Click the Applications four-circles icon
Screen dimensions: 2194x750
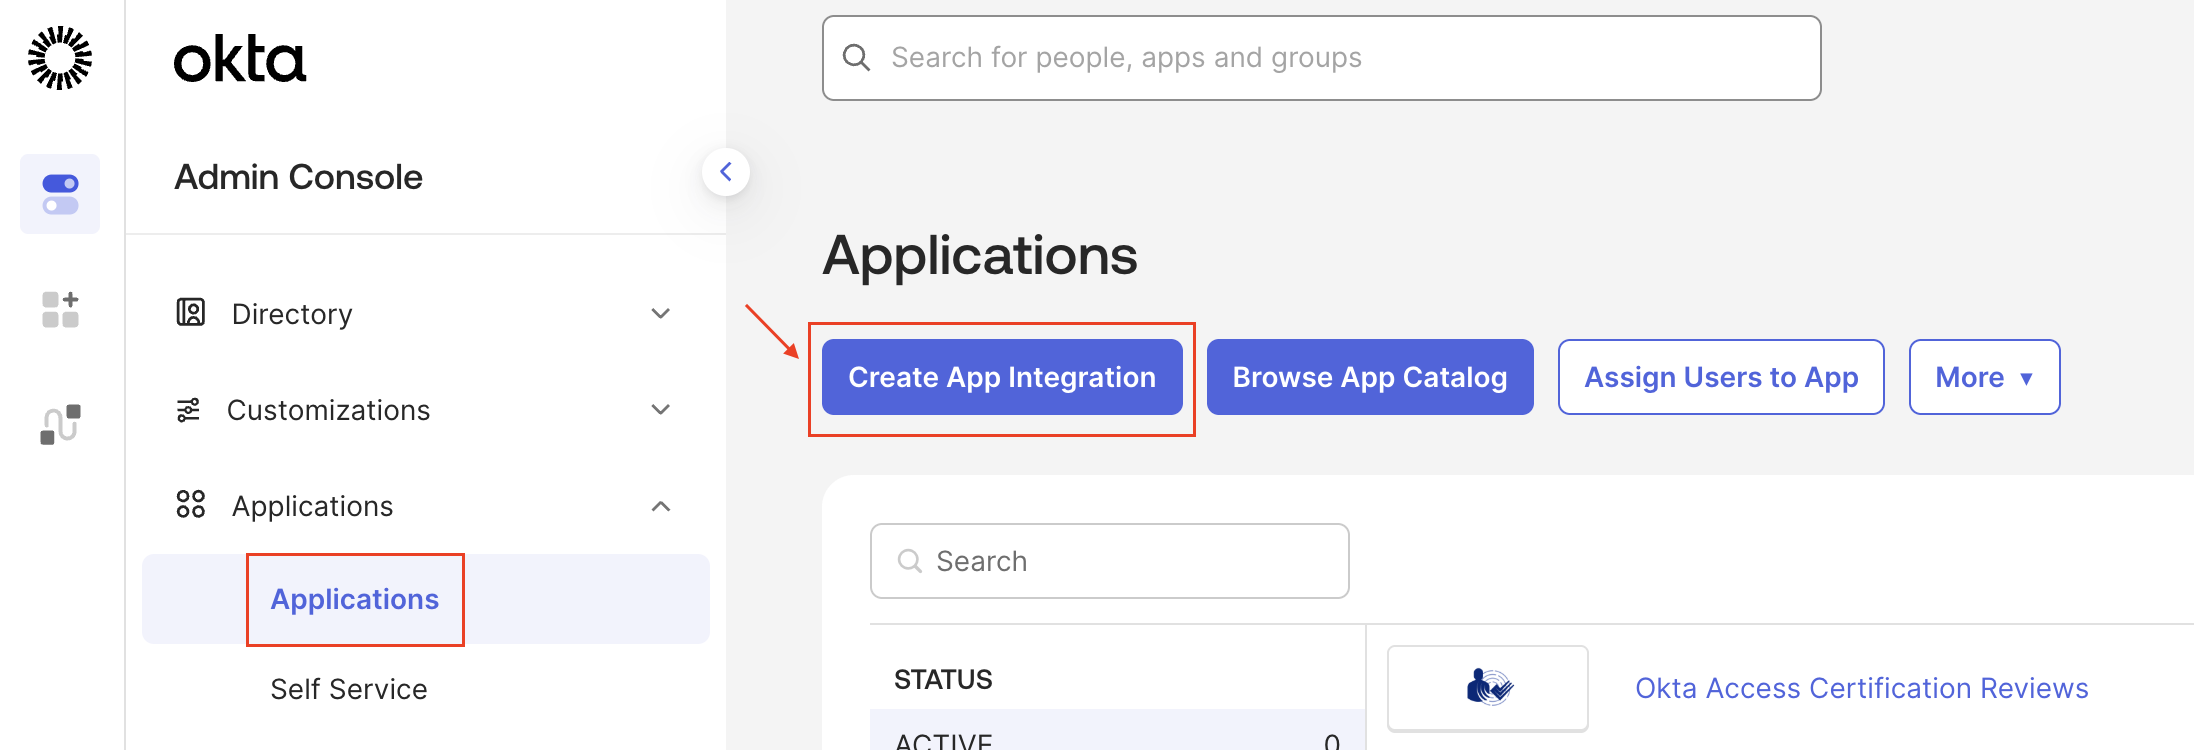pos(190,505)
